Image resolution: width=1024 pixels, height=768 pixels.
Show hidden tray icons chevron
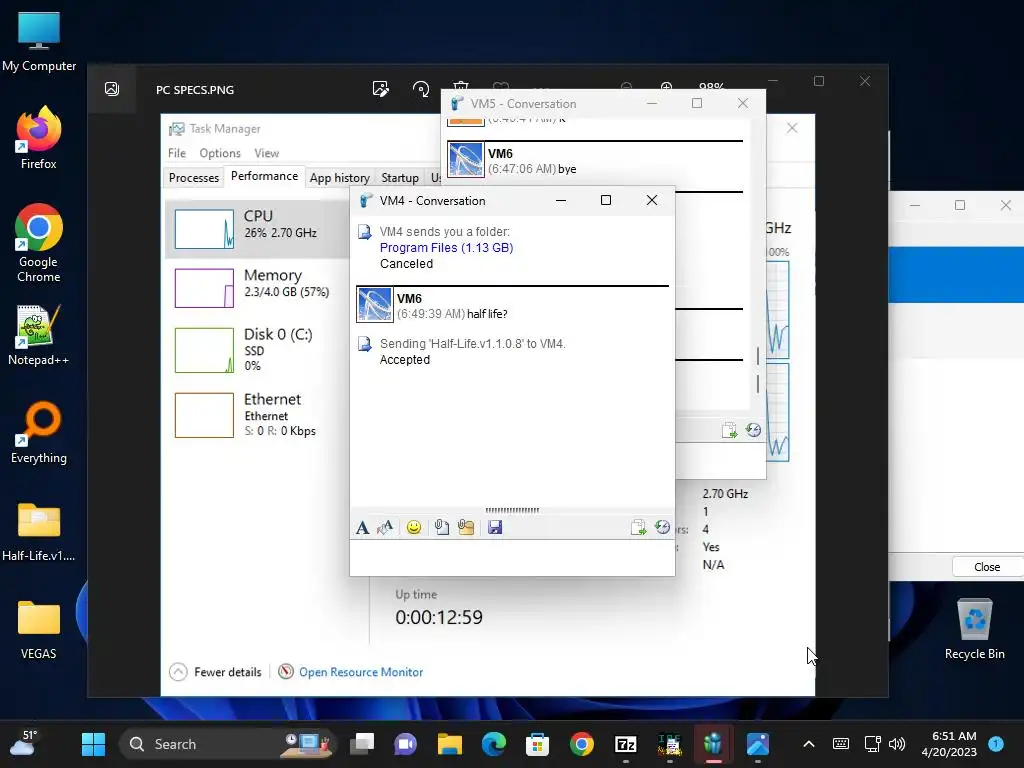pos(808,744)
